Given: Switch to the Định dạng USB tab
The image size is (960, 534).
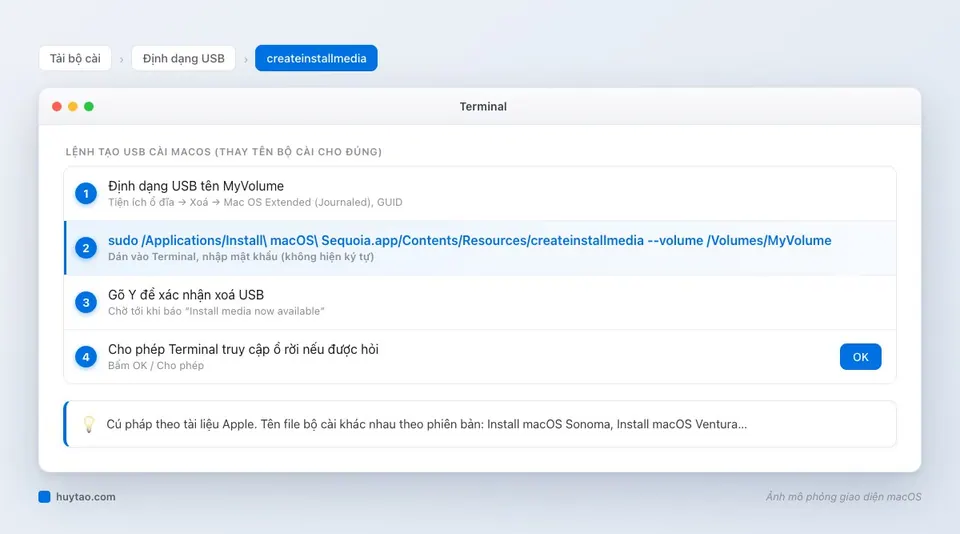Looking at the screenshot, I should tap(184, 58).
